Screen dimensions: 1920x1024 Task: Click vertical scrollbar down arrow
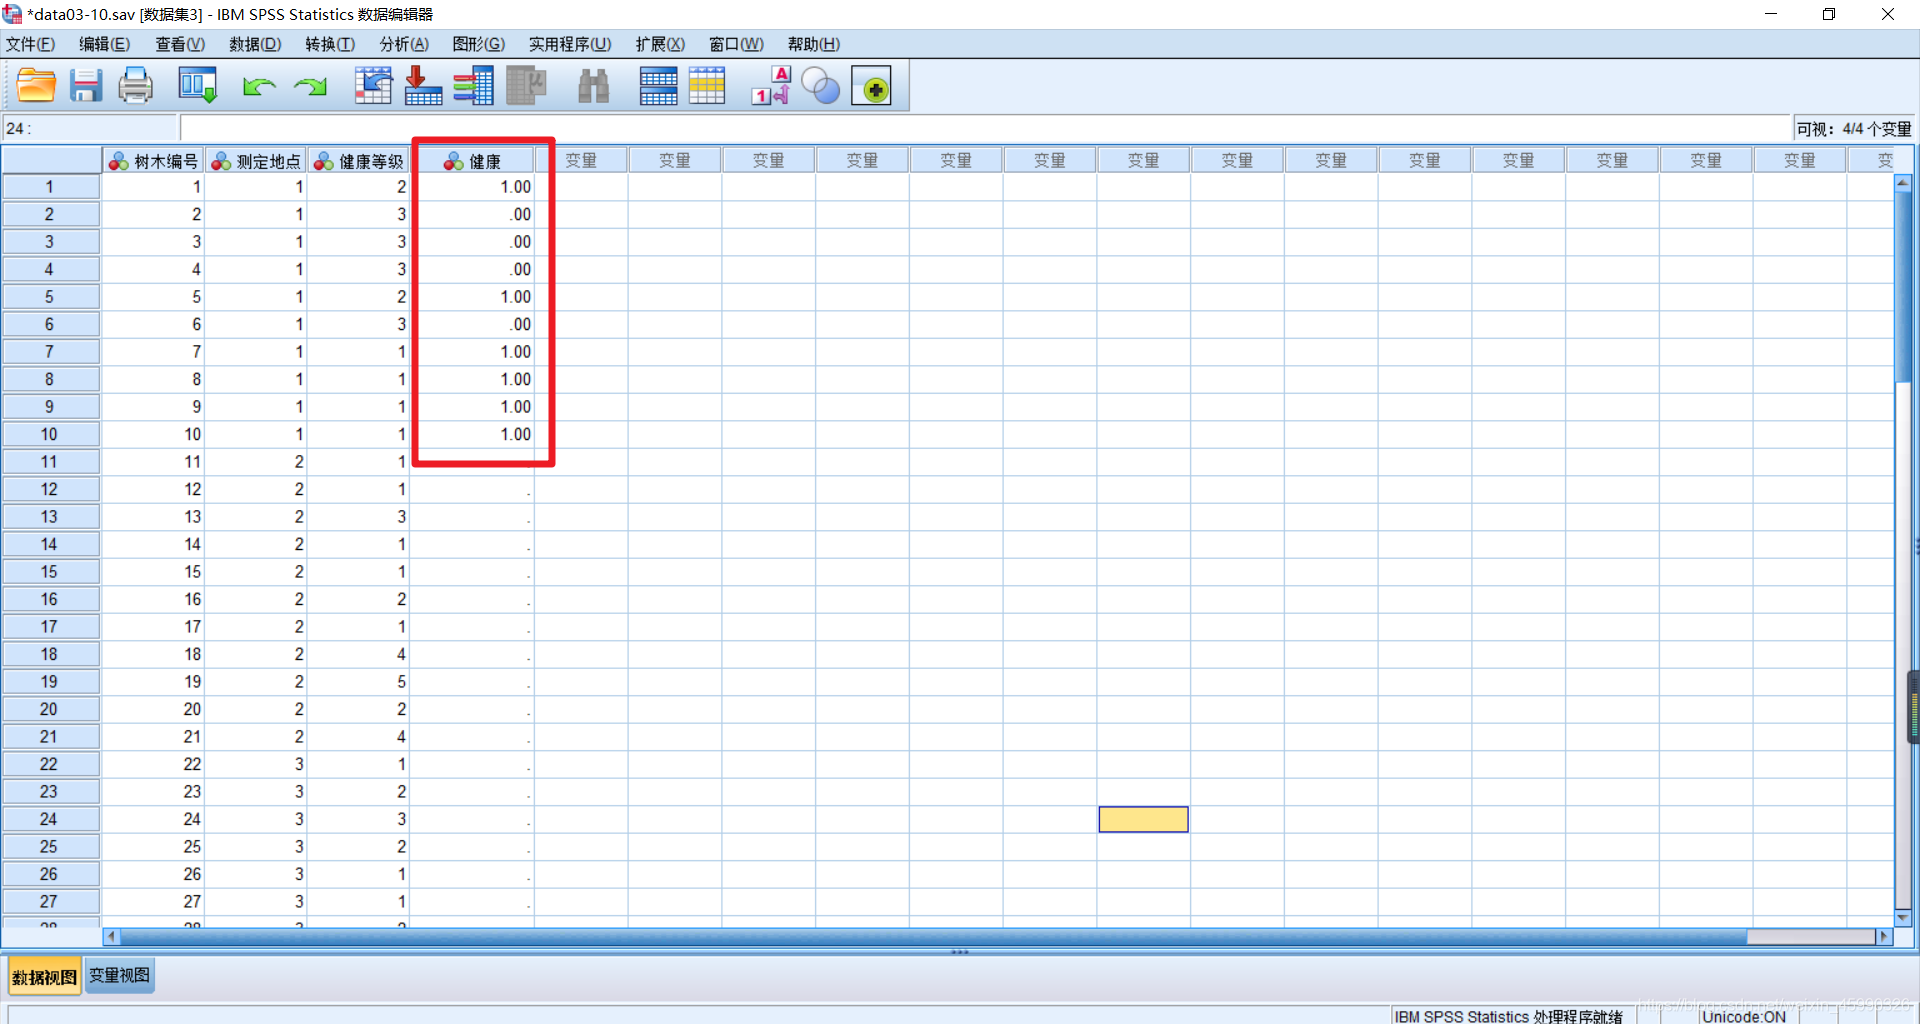coord(1903,918)
